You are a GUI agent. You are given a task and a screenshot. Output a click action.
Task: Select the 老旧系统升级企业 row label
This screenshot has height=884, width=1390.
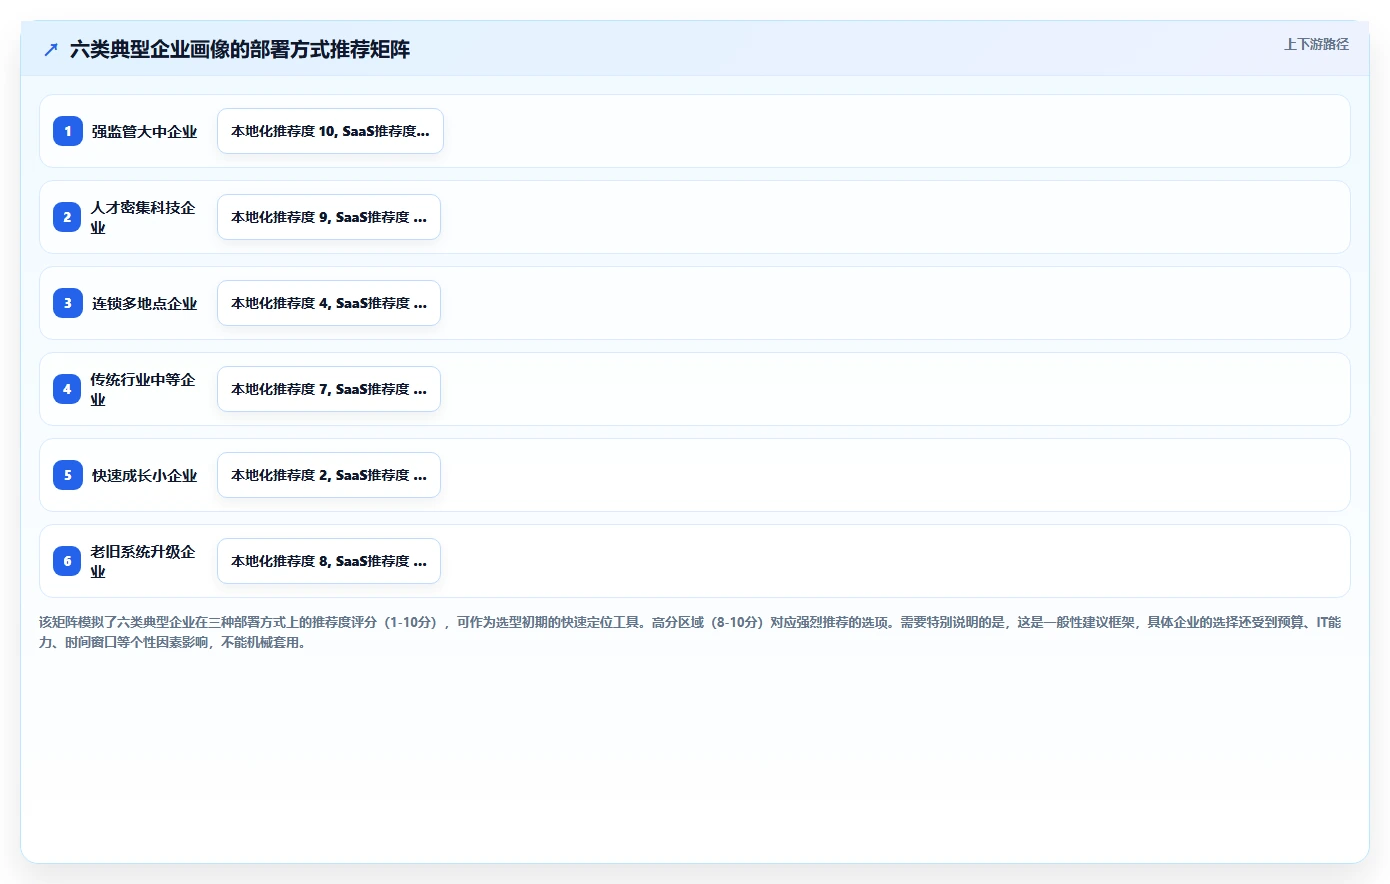coord(143,561)
